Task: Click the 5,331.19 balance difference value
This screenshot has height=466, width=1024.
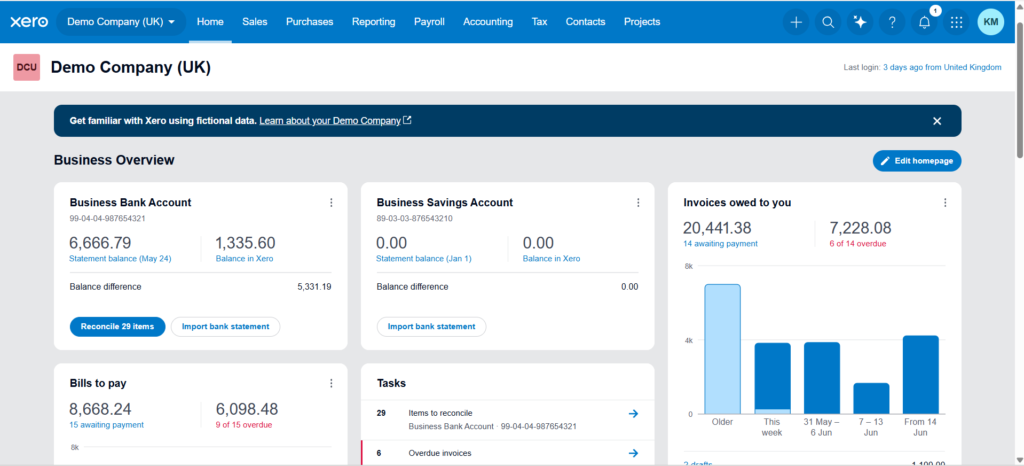Action: [314, 287]
